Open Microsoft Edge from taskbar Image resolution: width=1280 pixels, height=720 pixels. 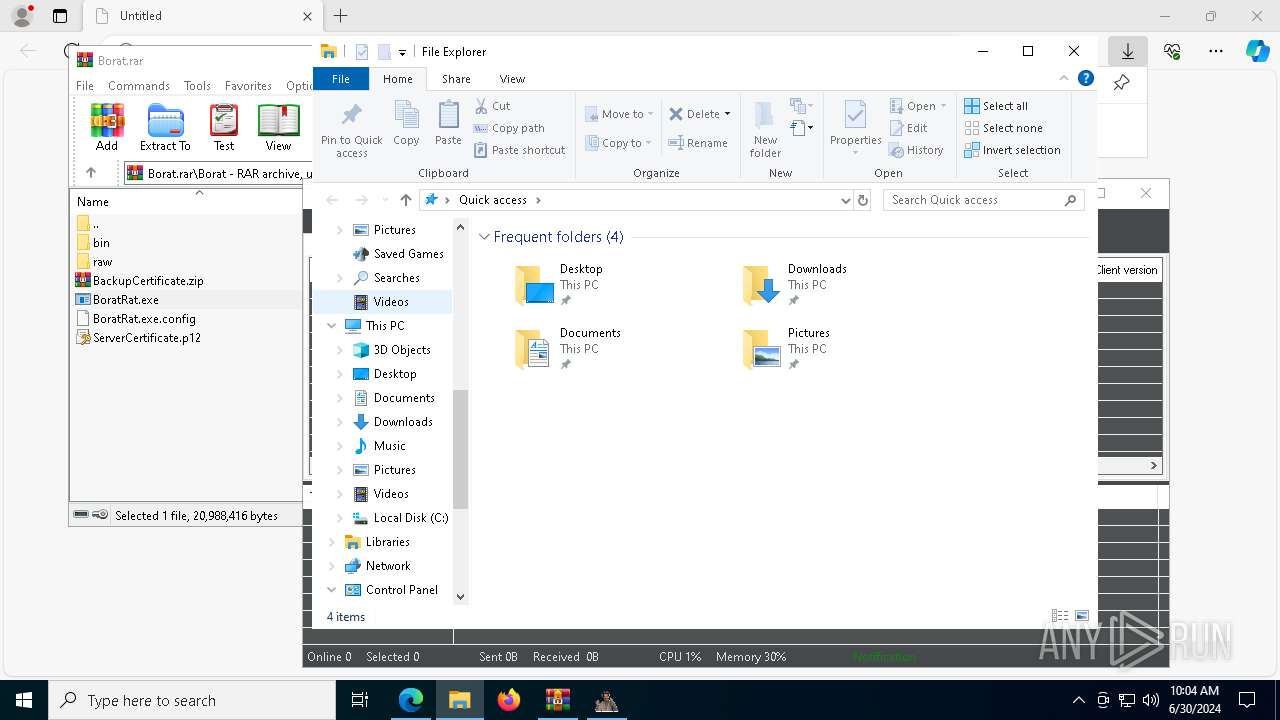click(x=411, y=700)
